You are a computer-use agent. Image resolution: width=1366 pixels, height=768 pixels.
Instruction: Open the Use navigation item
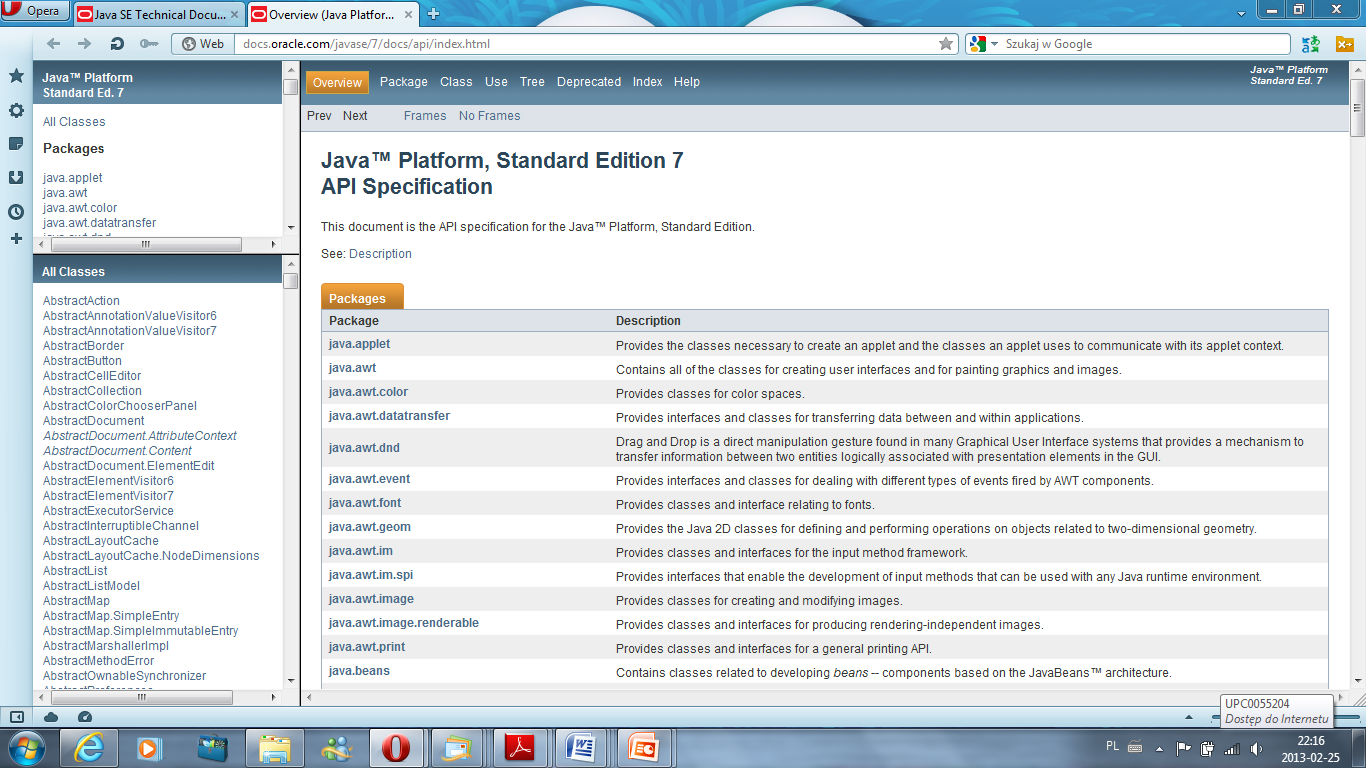[496, 82]
